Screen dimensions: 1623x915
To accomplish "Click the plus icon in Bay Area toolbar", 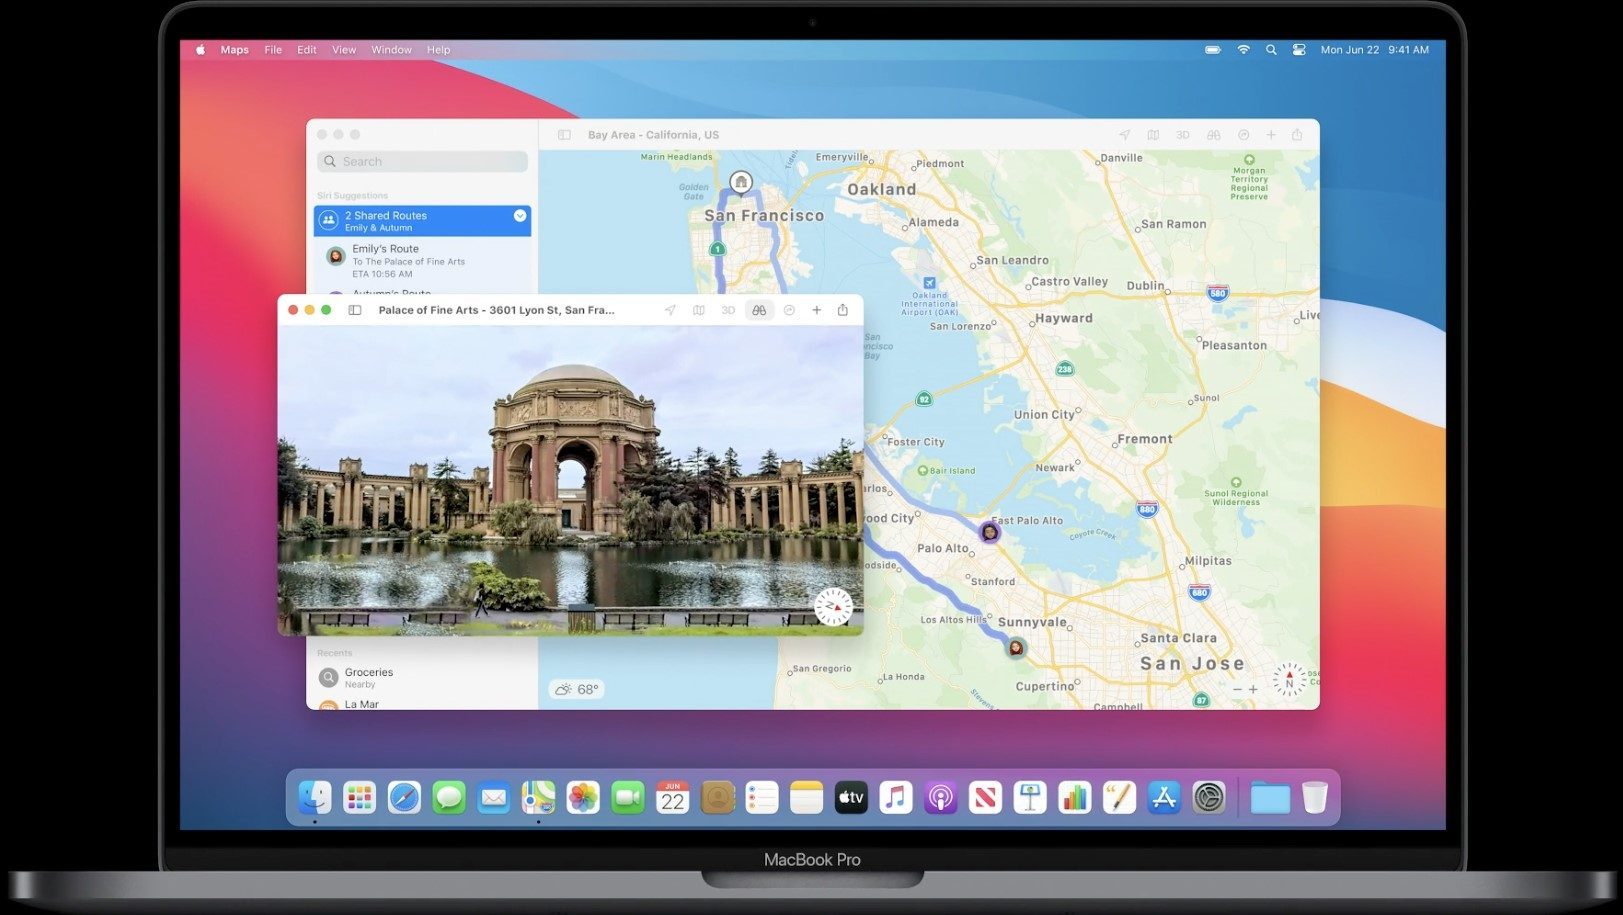I will coord(1271,135).
